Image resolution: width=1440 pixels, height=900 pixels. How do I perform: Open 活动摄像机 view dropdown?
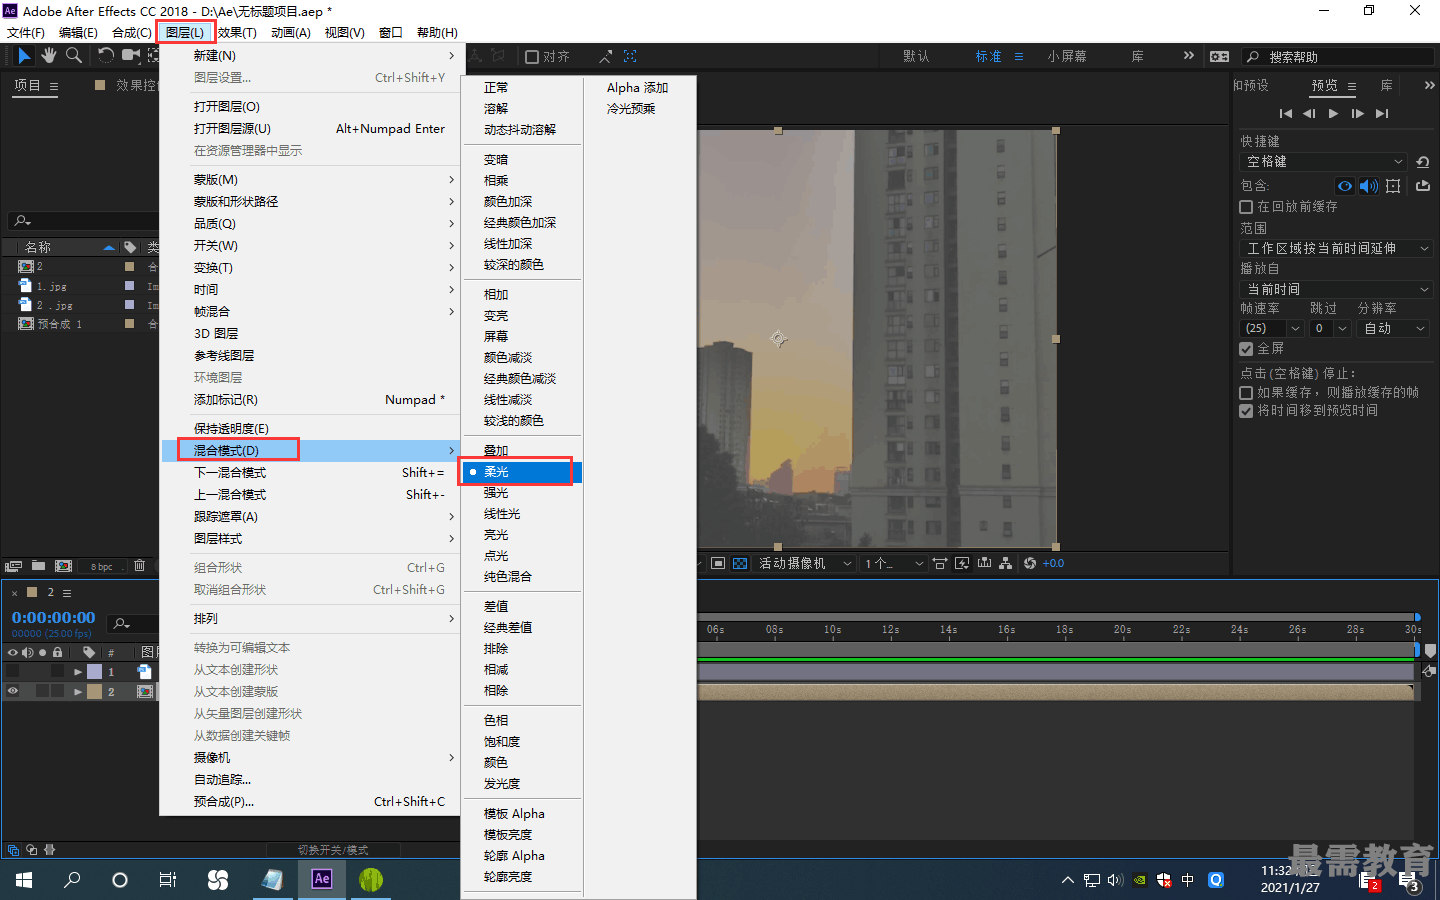point(804,563)
